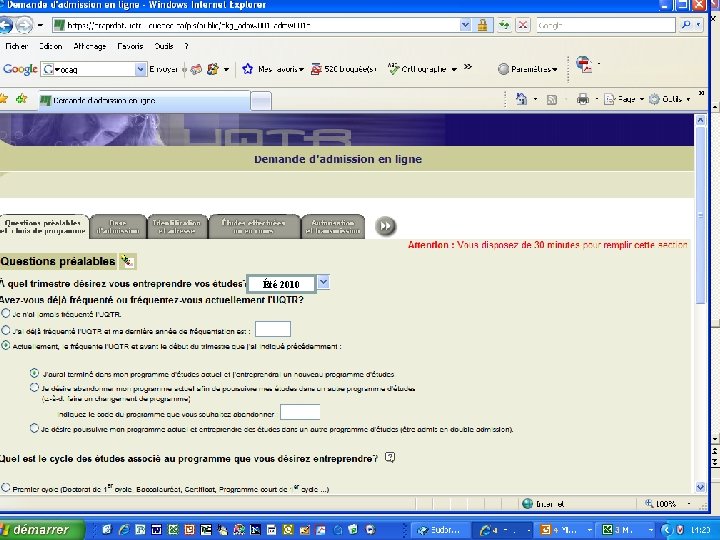Viewport: 720px width, 540px height.
Task: Select 'Je désire abandonner mon programme' radio
Action: [34, 388]
